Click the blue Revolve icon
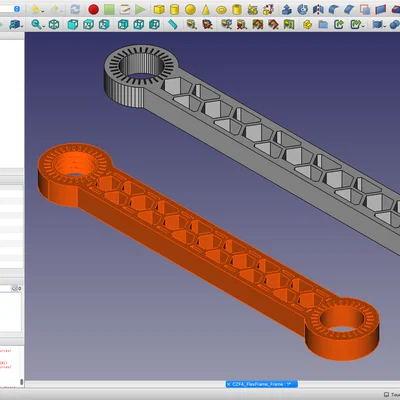Image resolution: width=400 pixels, height=400 pixels. pyautogui.click(x=302, y=9)
